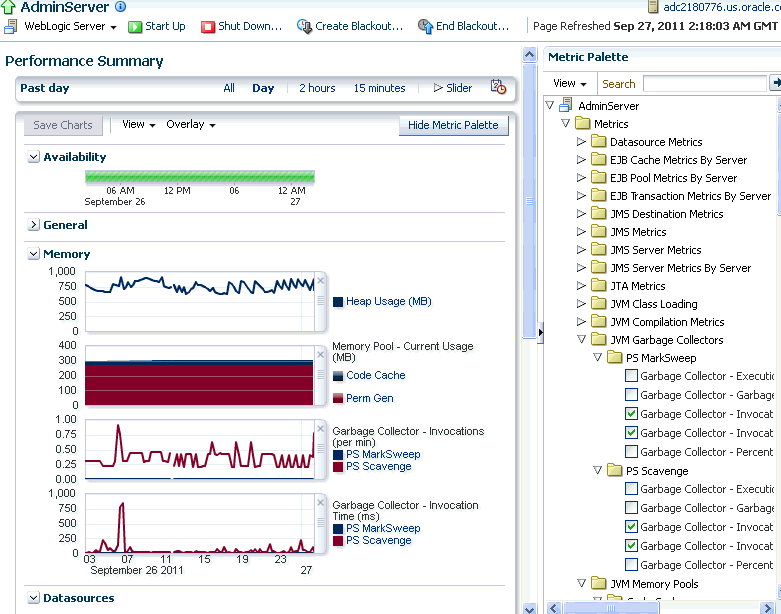The height and width of the screenshot is (614, 781).
Task: Close the Garbage Collector Invocation Time chart
Action: 321,502
